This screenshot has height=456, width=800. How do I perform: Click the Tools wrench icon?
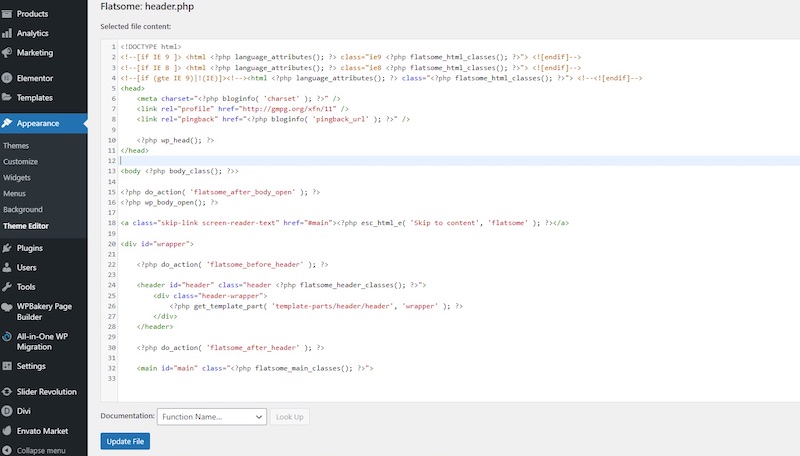tap(8, 287)
